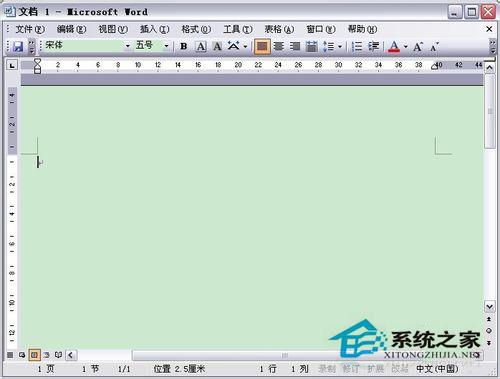Click the tab stop selector at ruler corner

click(x=12, y=65)
